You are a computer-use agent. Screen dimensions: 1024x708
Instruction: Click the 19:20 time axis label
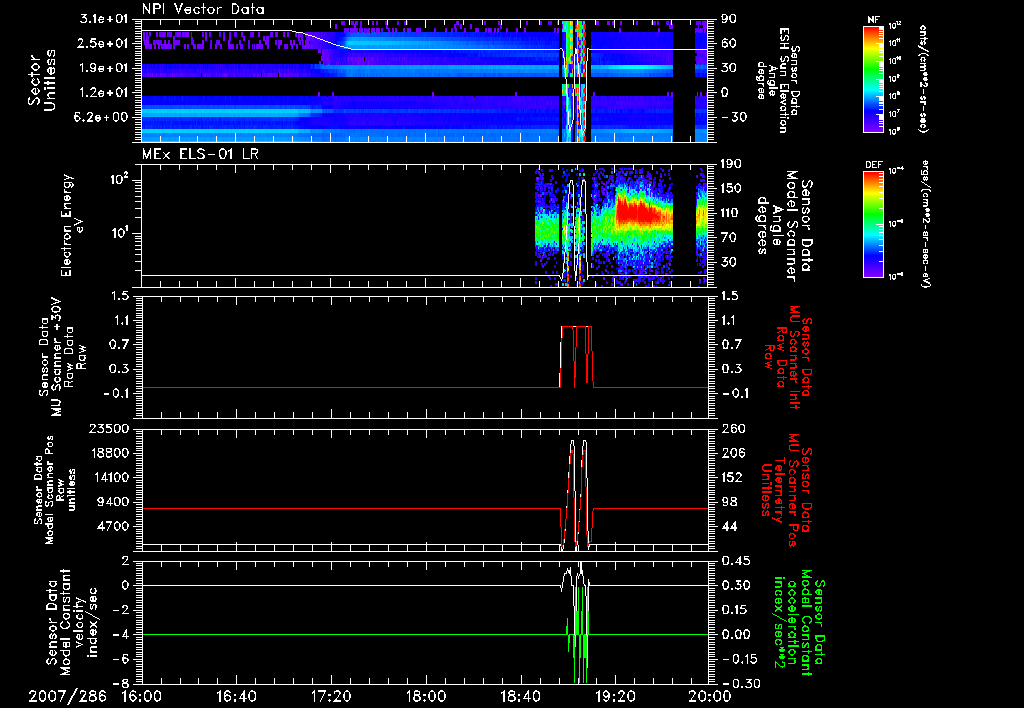coord(615,696)
